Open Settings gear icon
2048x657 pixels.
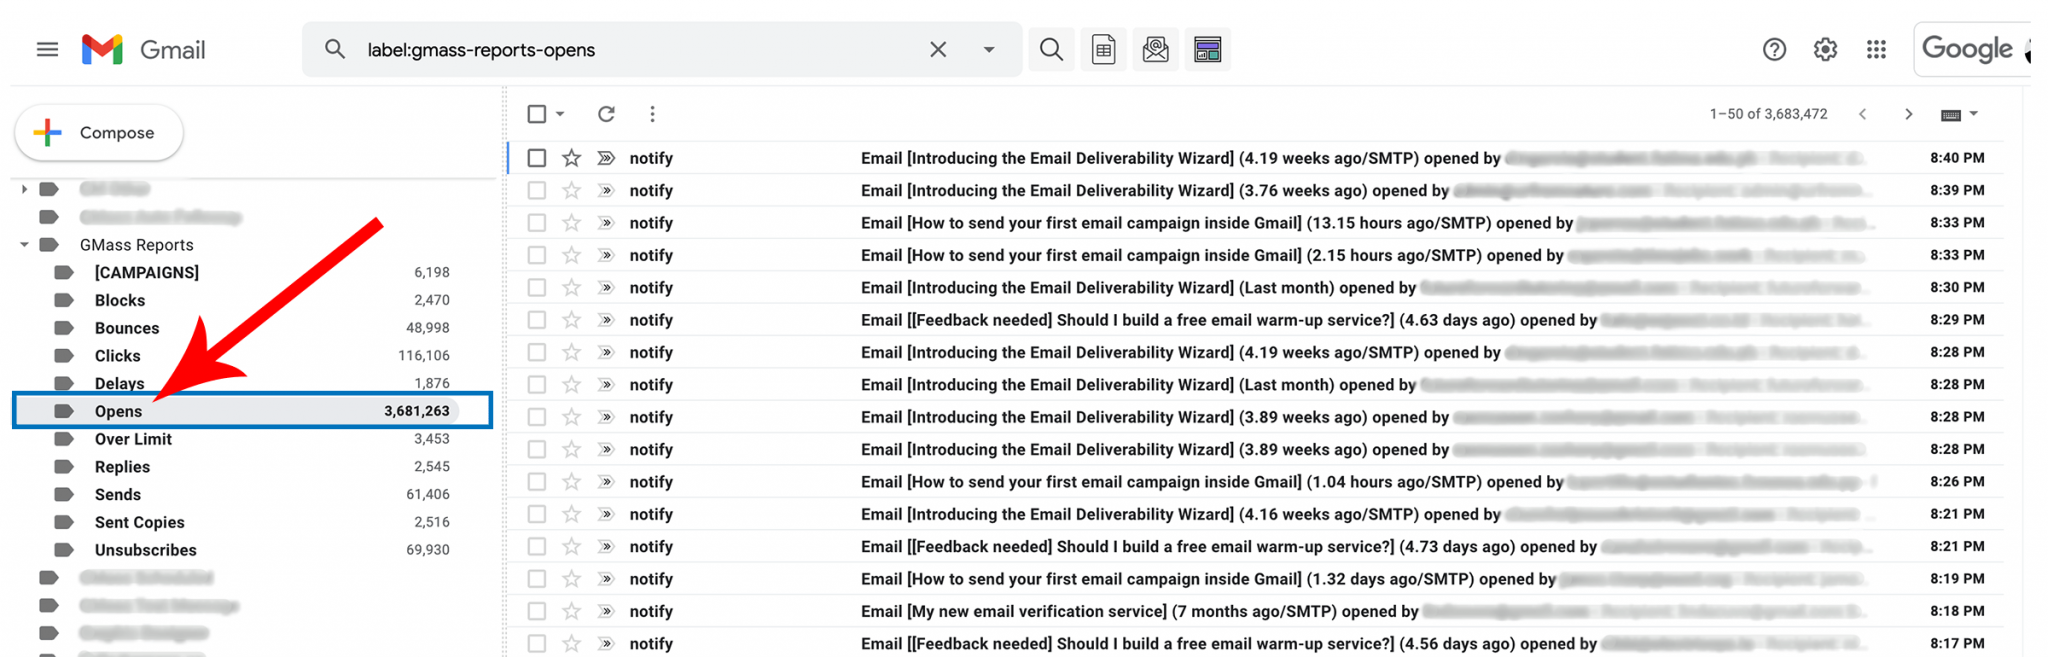1825,49
